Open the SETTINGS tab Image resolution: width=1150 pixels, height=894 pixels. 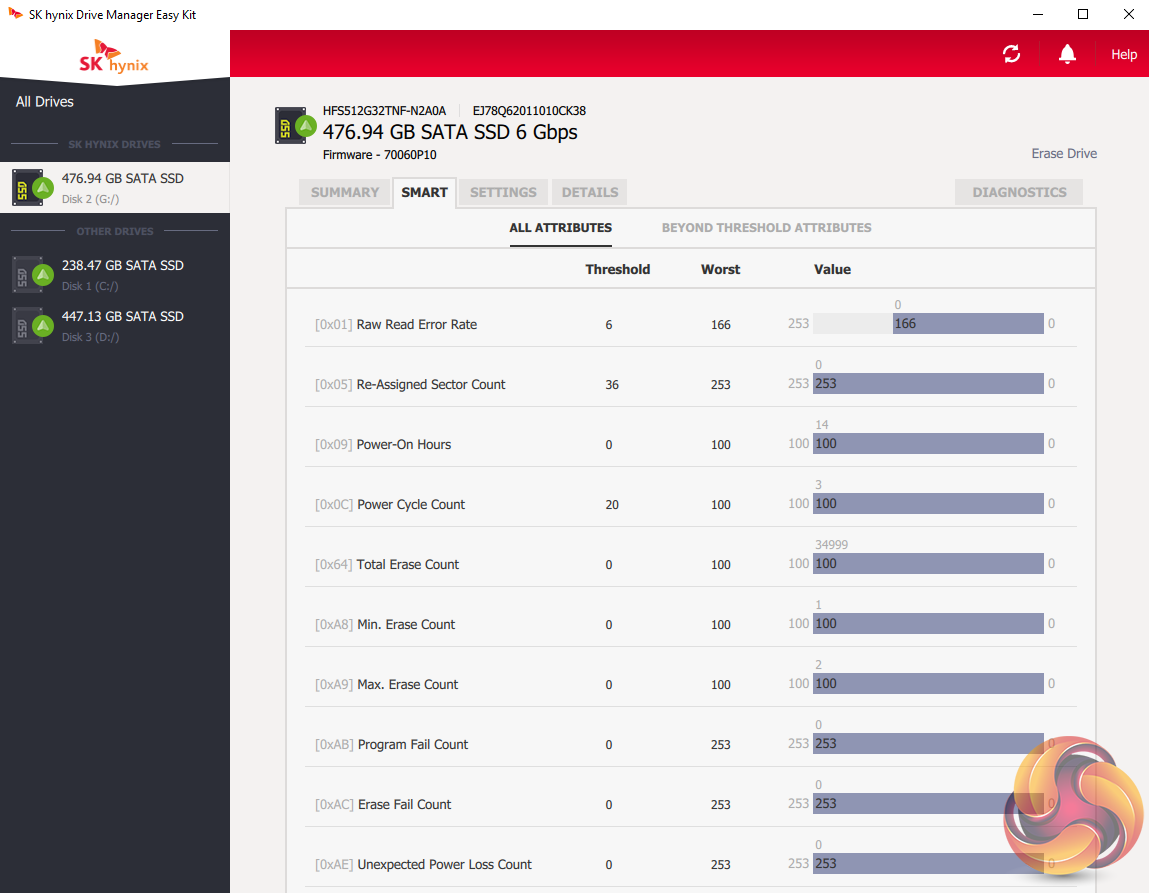pos(503,192)
